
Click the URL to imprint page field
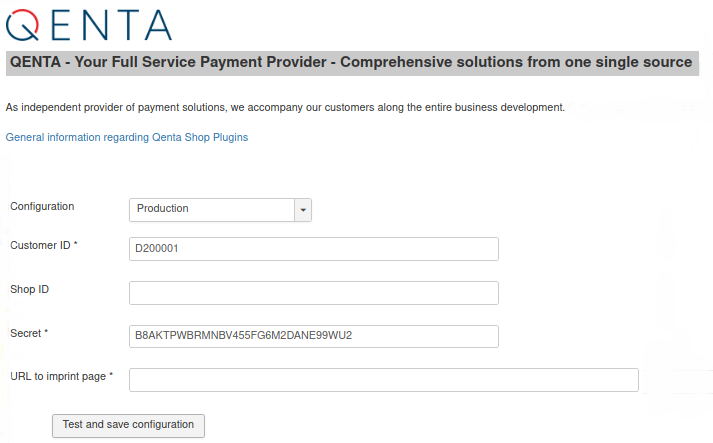click(384, 380)
